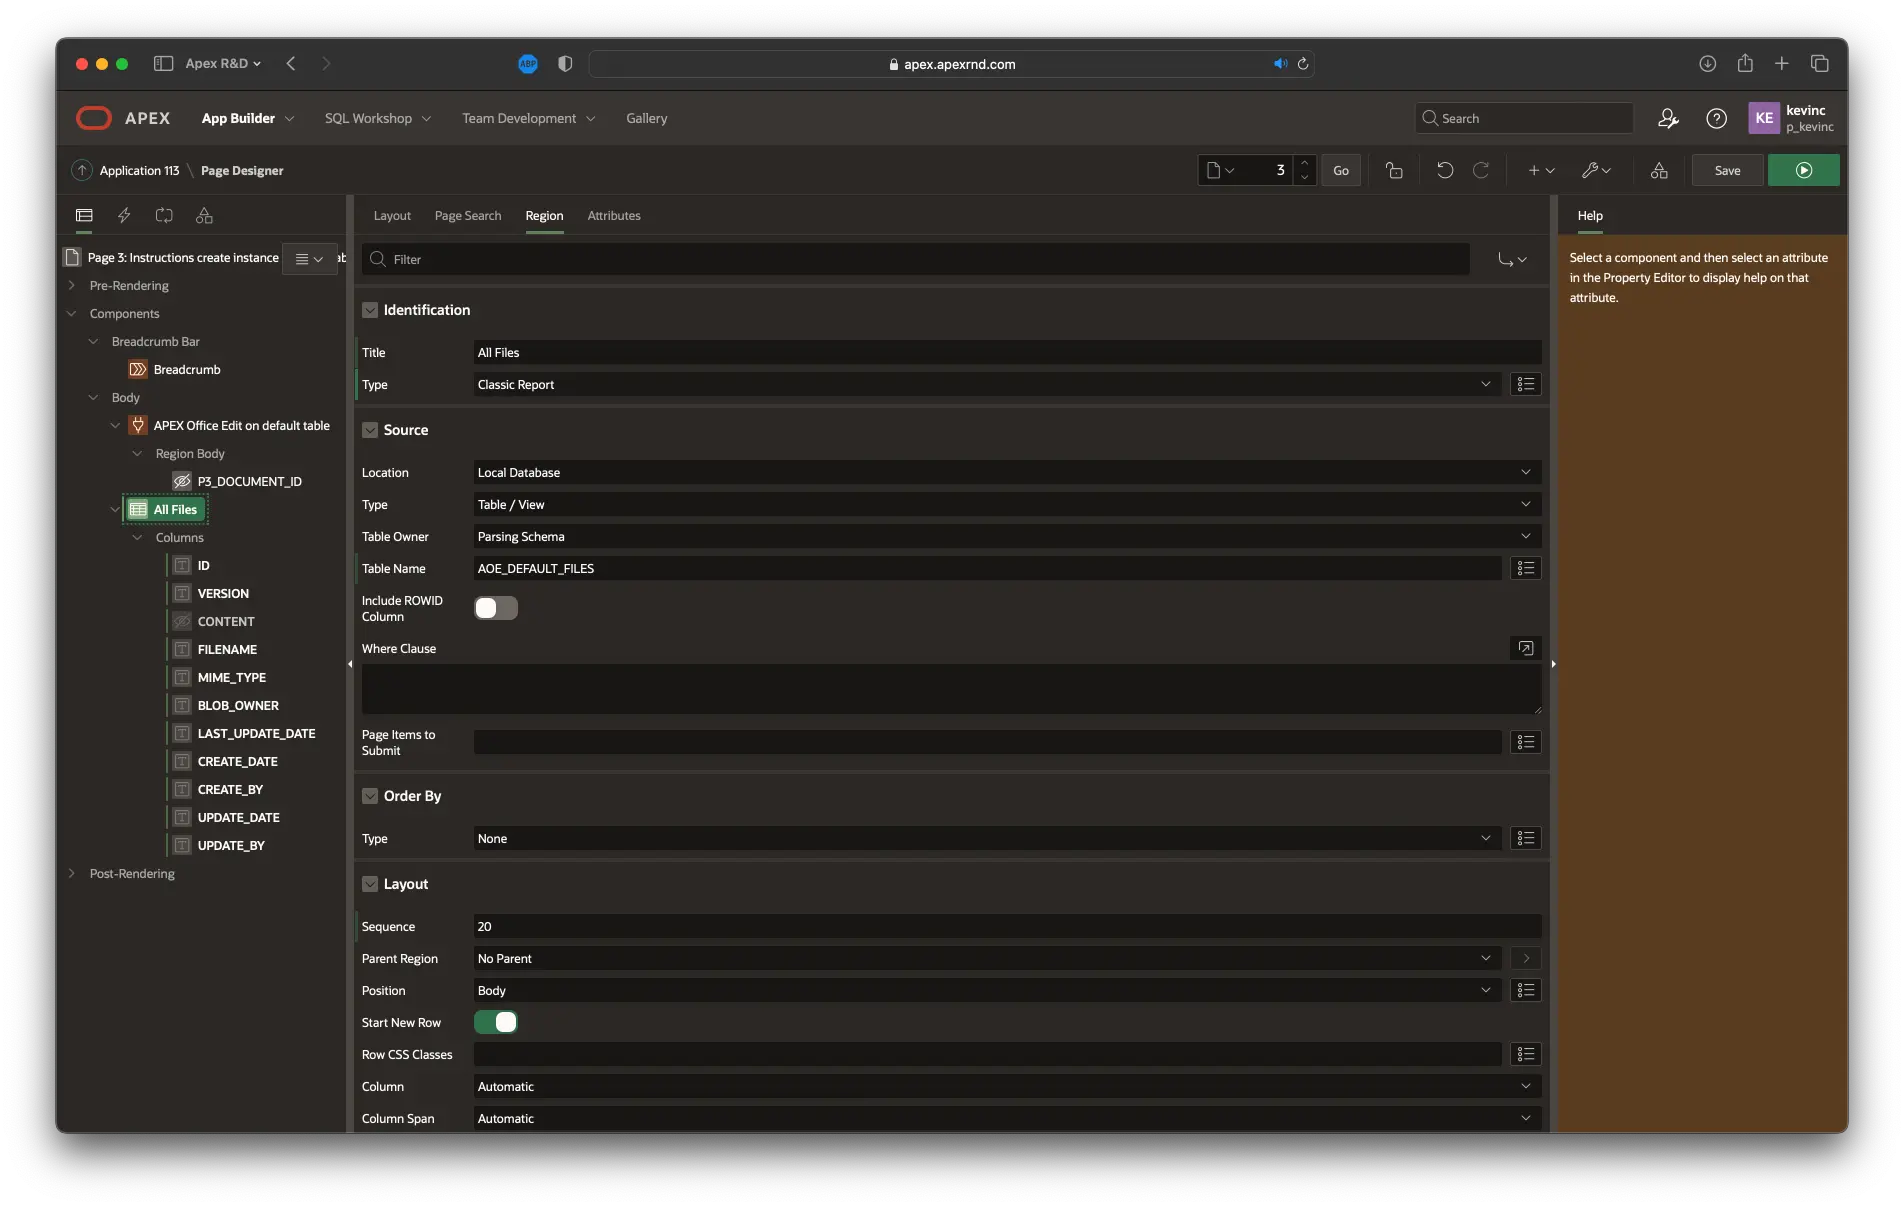This screenshot has width=1904, height=1207.
Task: Open the rendering tree options menu
Action: tap(309, 258)
